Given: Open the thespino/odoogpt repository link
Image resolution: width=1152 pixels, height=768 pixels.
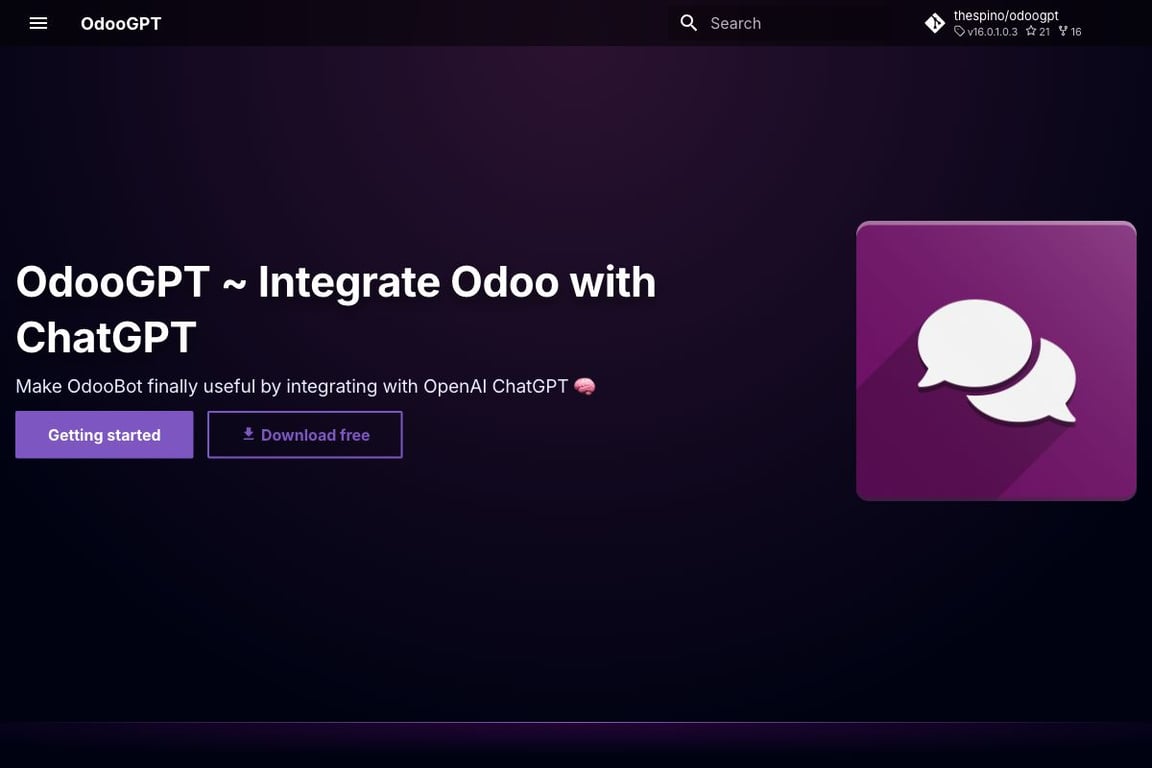Looking at the screenshot, I should tap(1006, 15).
